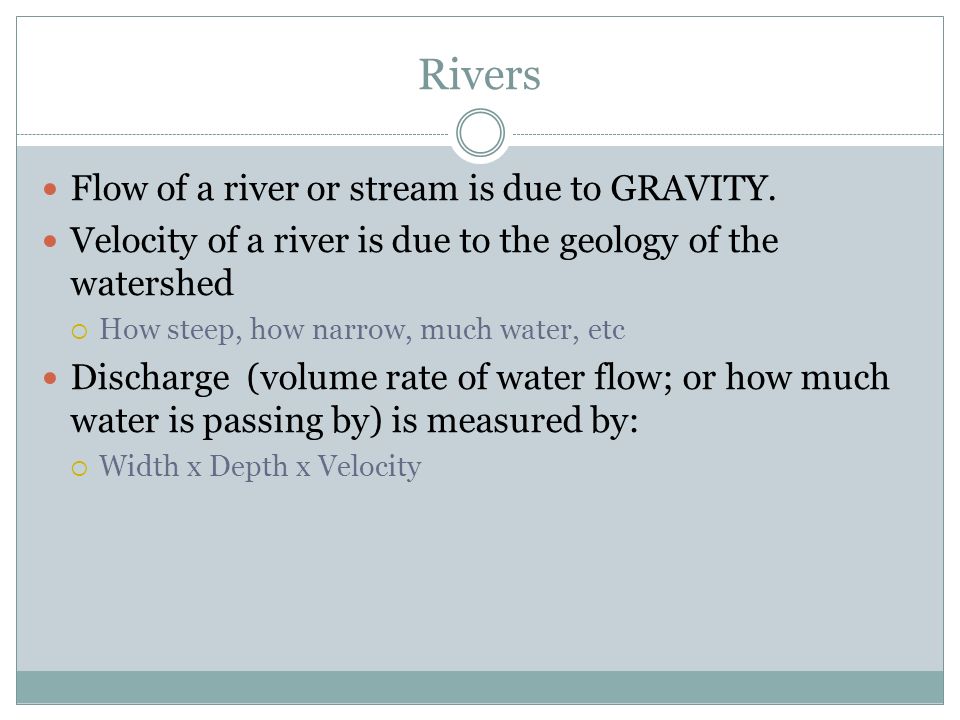This screenshot has height=720, width=960.
Task: Click the sub-bullet text How steep, how narrow
Action: pyautogui.click(x=253, y=329)
